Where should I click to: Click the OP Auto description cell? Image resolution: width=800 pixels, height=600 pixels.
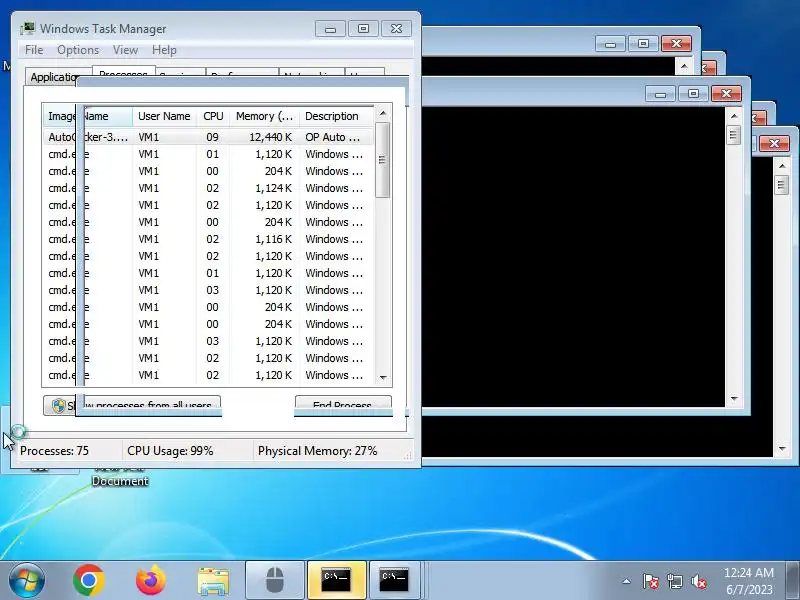tap(333, 137)
